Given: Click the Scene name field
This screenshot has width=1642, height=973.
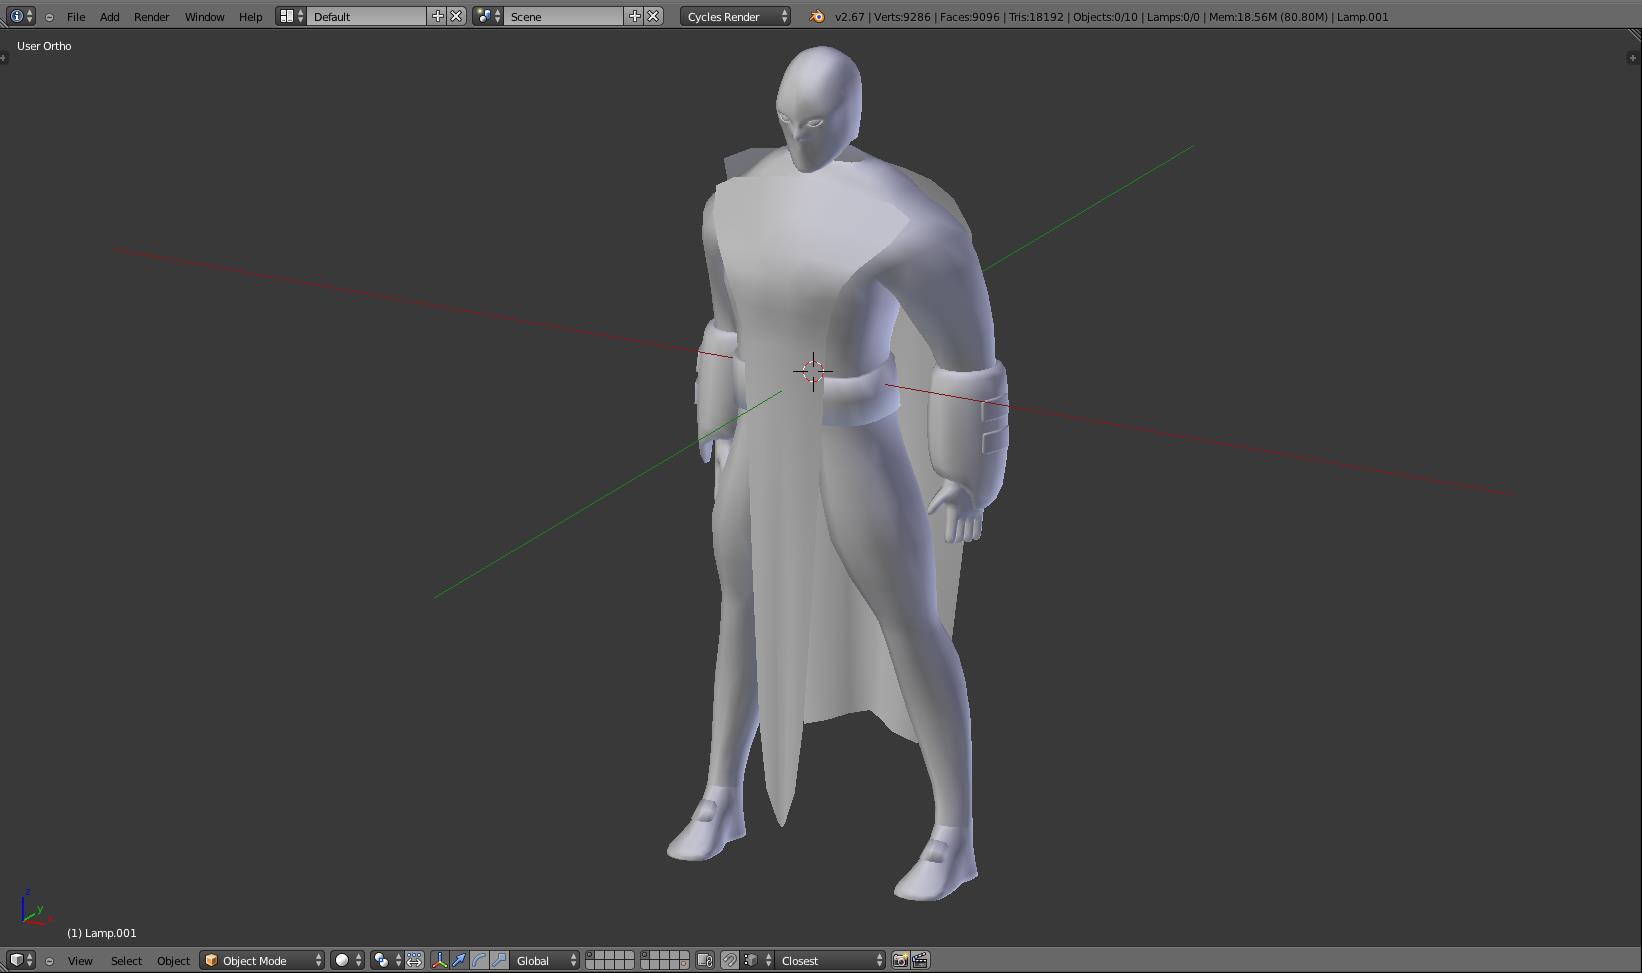Looking at the screenshot, I should [x=564, y=16].
